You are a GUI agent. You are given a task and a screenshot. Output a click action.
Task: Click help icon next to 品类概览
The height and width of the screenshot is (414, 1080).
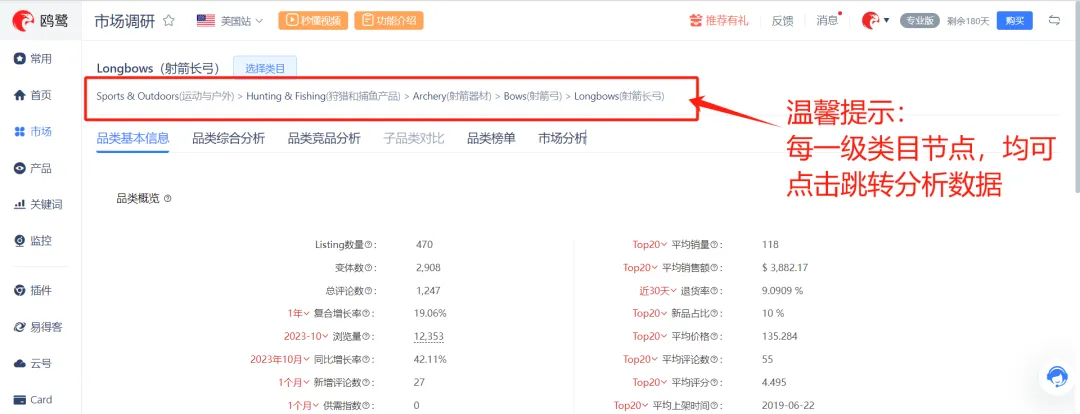coord(167,199)
